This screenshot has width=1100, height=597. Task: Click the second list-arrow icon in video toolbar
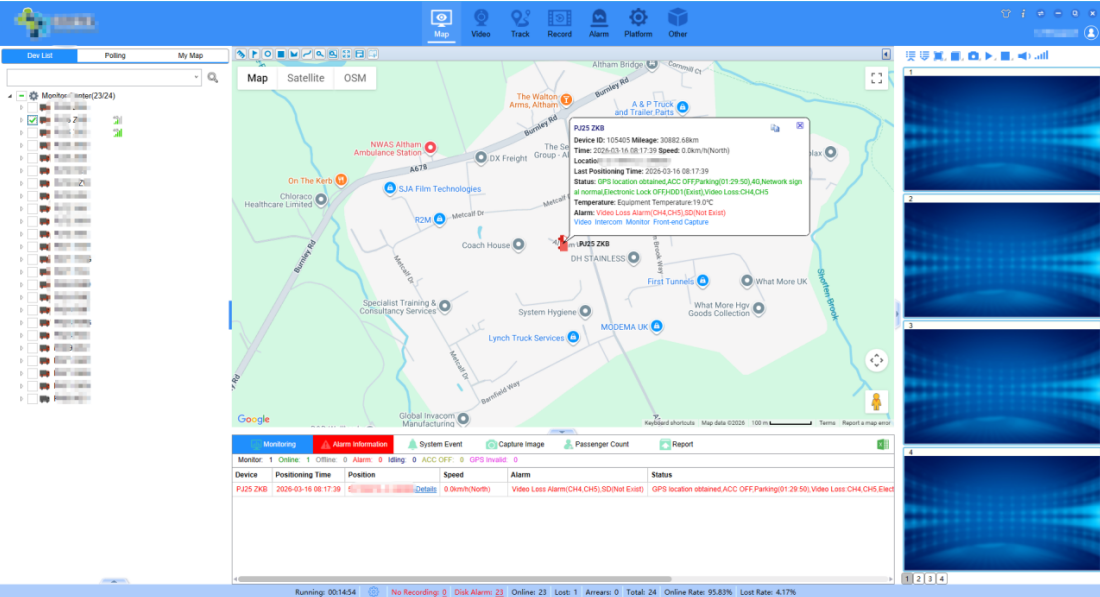click(x=925, y=55)
